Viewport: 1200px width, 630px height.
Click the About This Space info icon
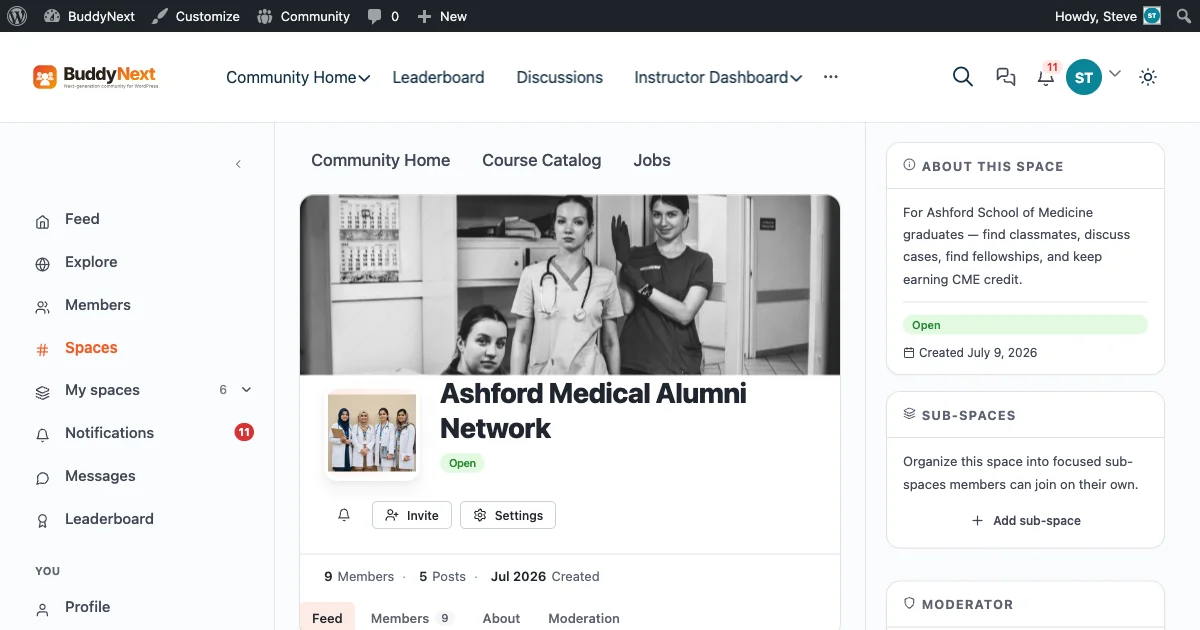pyautogui.click(x=909, y=165)
